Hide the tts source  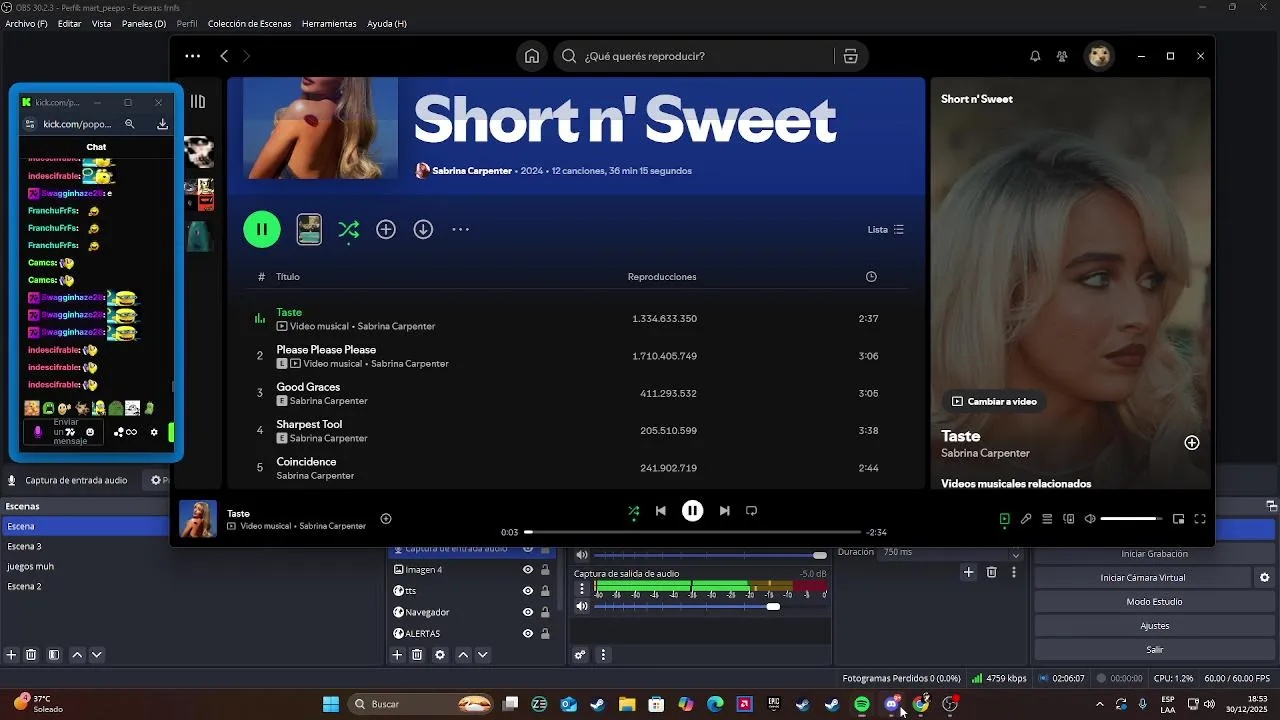(528, 591)
